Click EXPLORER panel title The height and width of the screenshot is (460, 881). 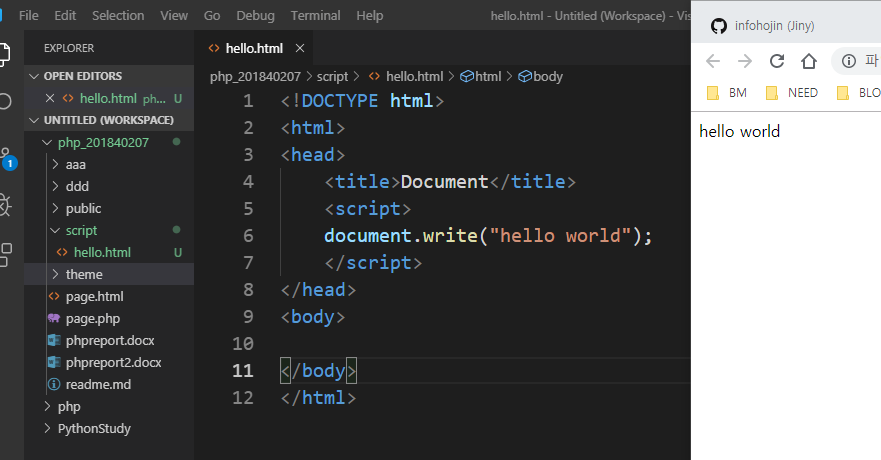(x=69, y=48)
